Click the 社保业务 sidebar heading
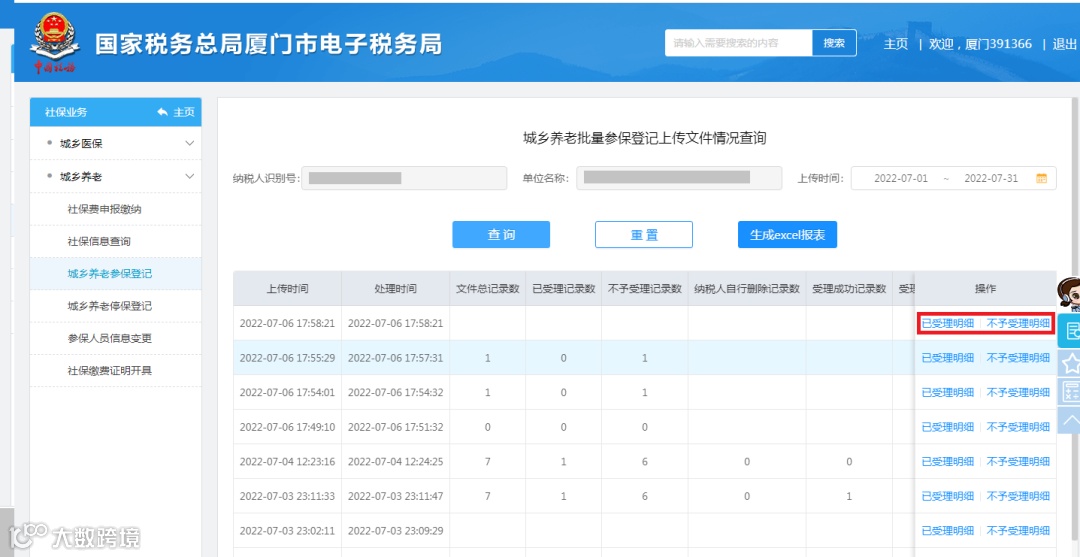The height and width of the screenshot is (557, 1080). [66, 112]
